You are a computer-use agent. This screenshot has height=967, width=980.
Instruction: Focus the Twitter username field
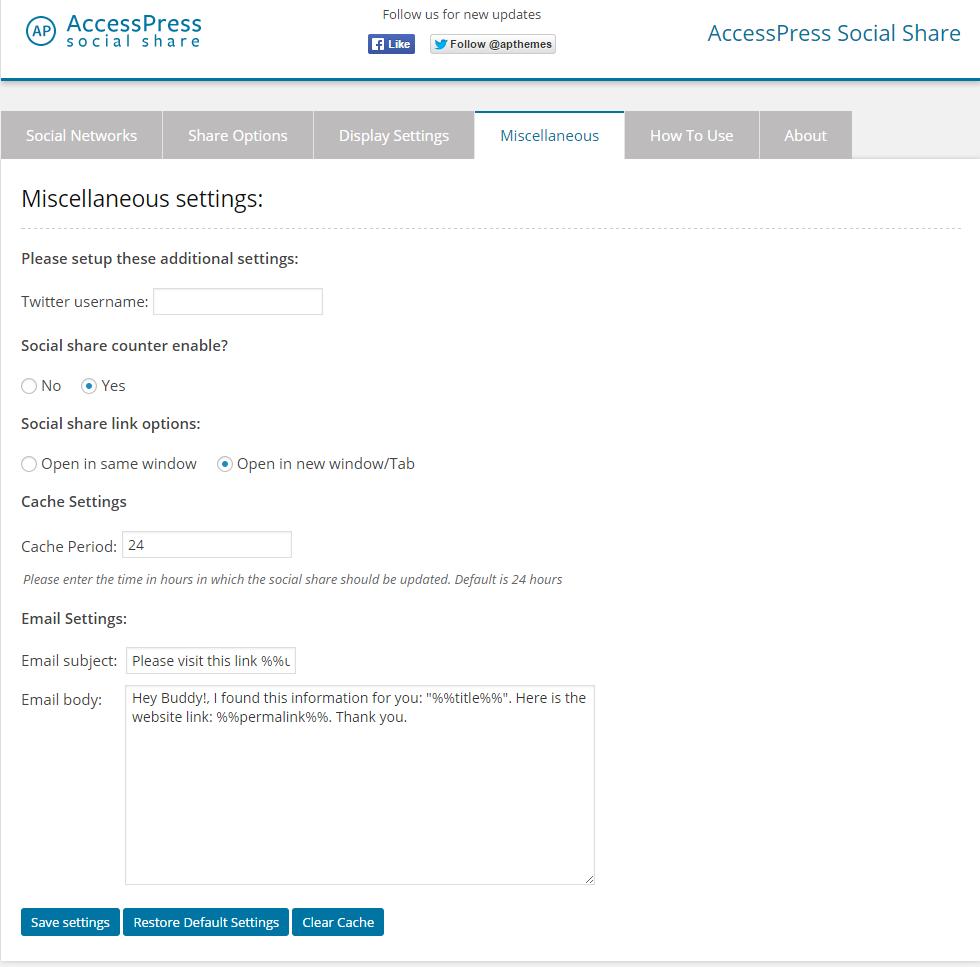point(238,302)
